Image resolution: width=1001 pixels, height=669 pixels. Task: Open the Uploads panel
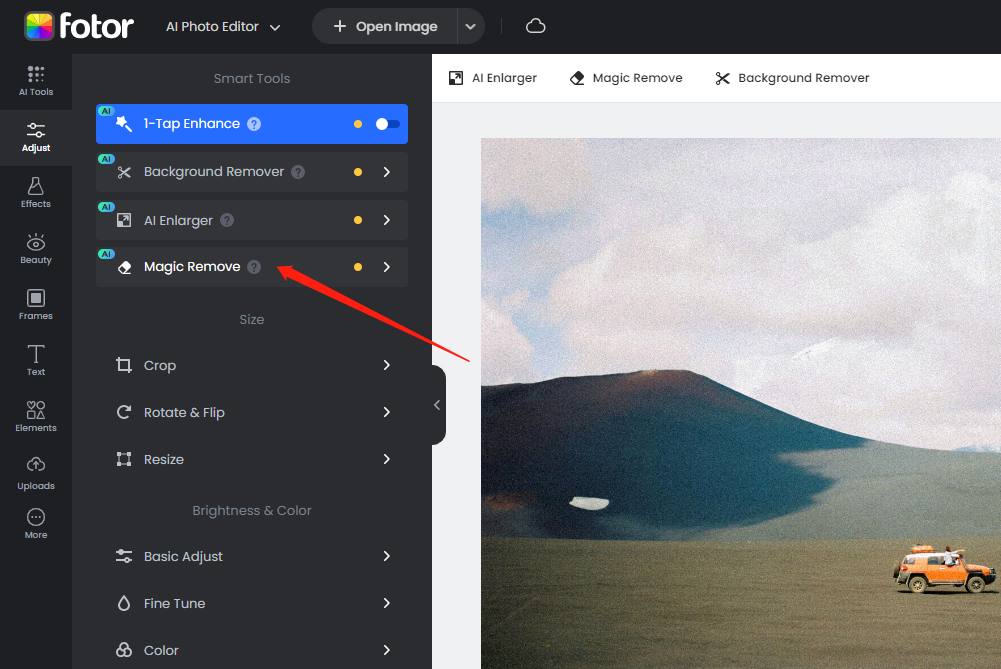click(x=36, y=473)
